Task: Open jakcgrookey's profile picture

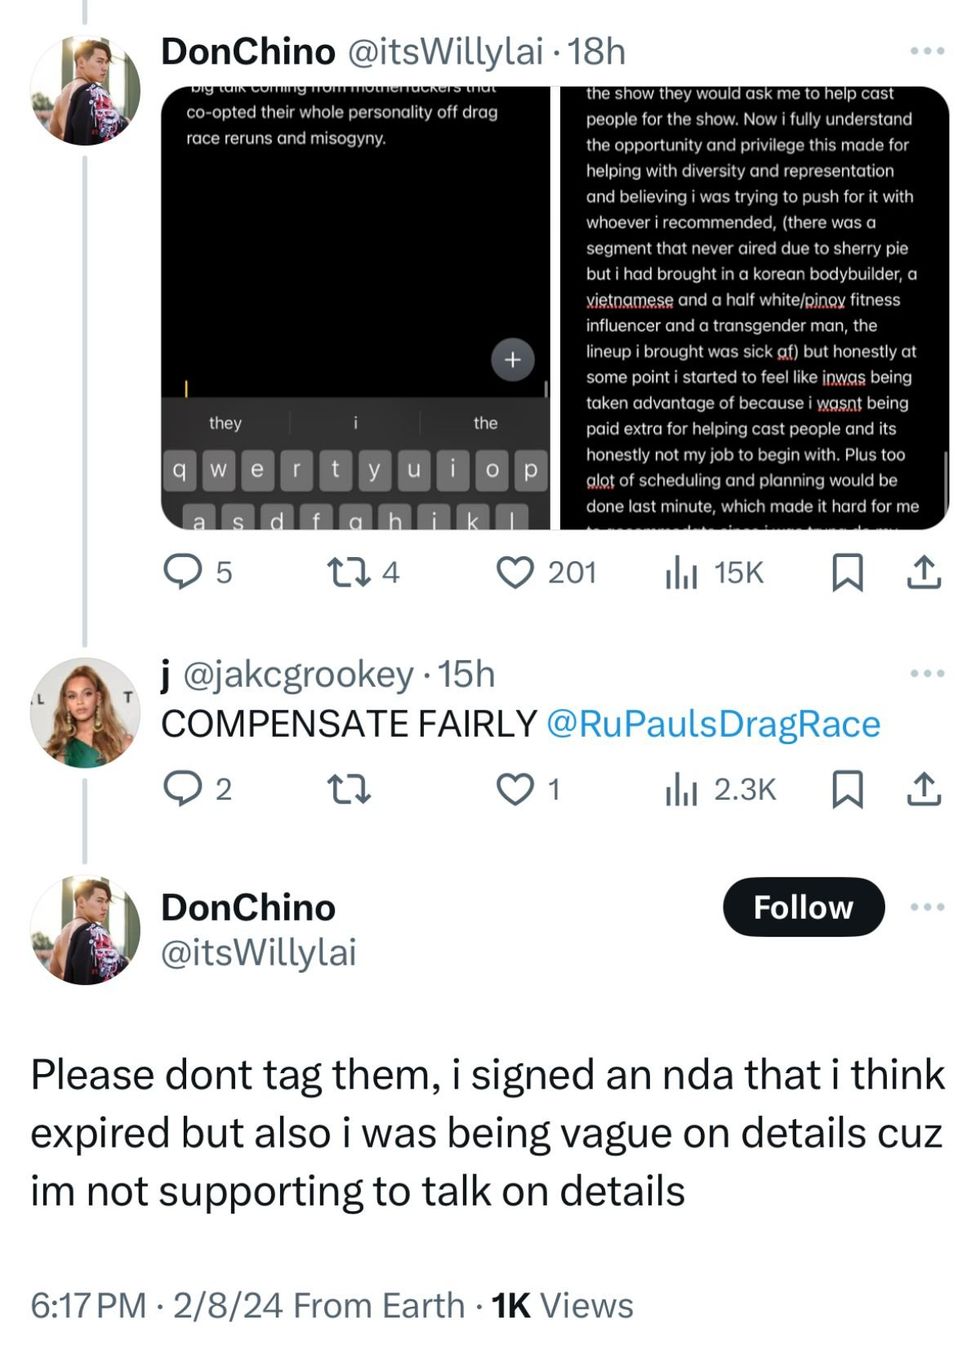Action: tap(85, 712)
